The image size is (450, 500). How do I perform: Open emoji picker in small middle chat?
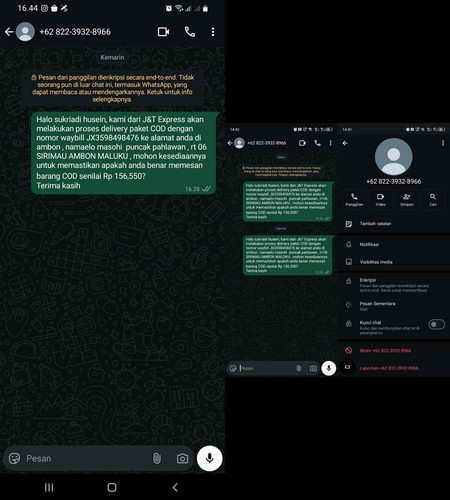[x=233, y=368]
